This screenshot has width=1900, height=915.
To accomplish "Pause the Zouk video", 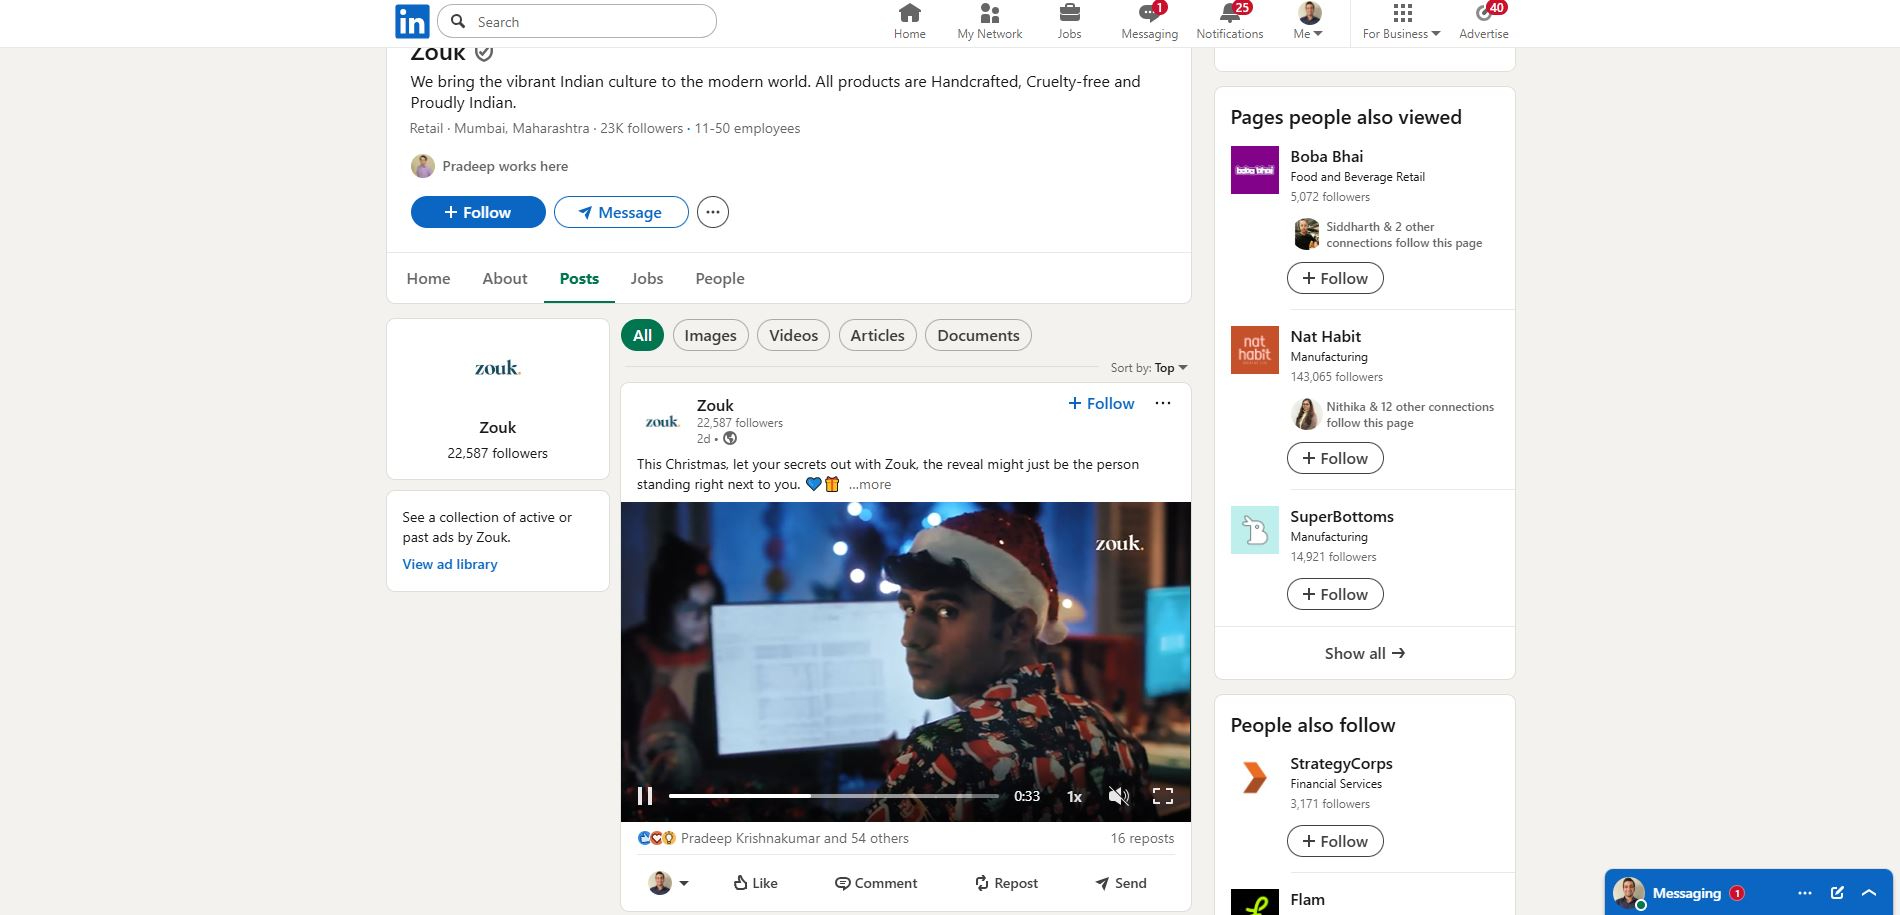I will (645, 796).
